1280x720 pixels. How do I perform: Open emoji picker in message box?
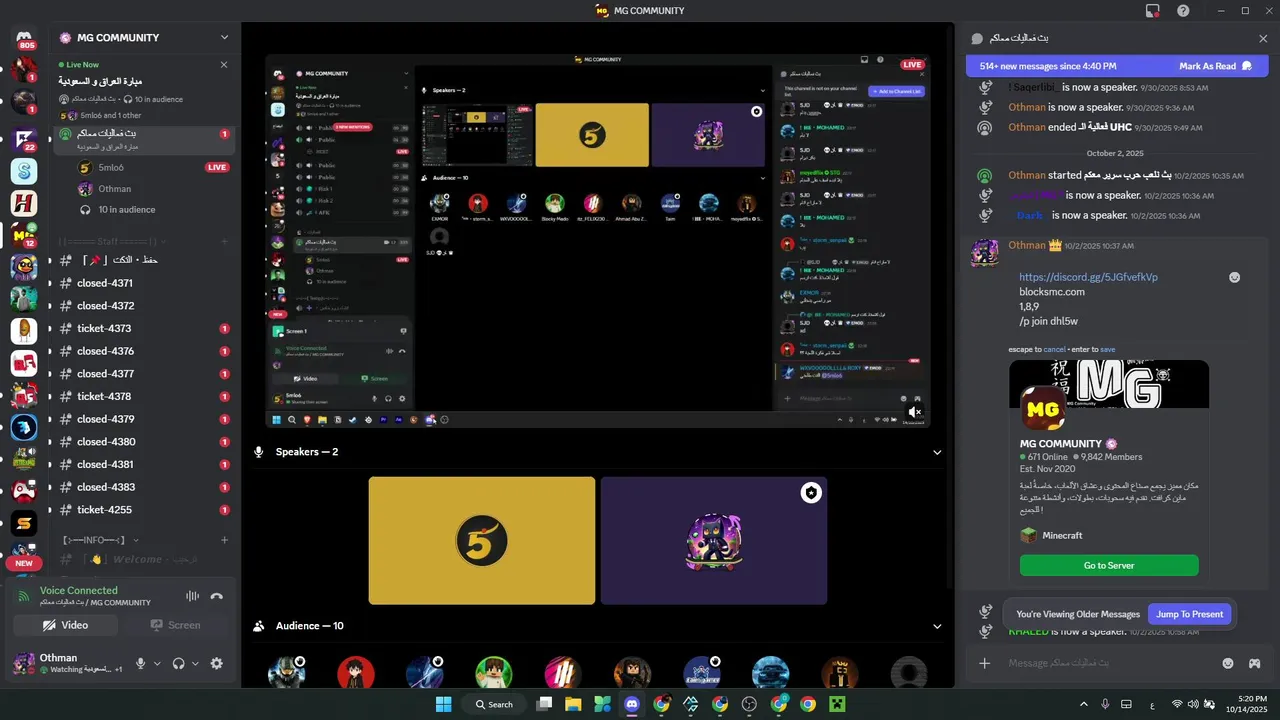tap(1228, 663)
